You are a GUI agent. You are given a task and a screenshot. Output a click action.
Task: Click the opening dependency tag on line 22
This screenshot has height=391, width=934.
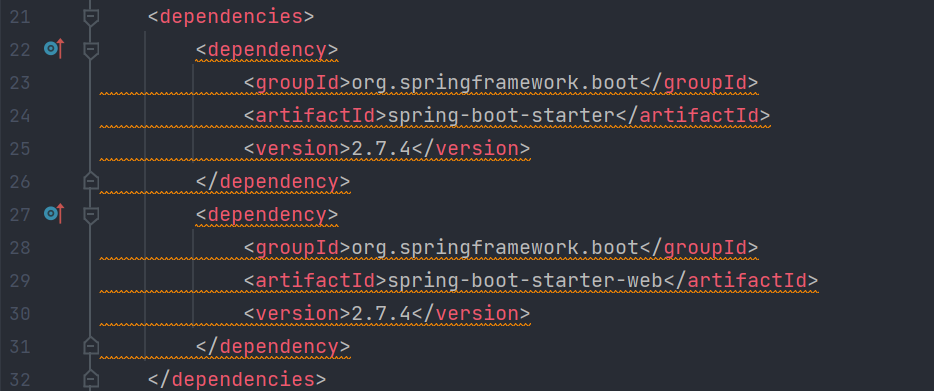click(267, 49)
